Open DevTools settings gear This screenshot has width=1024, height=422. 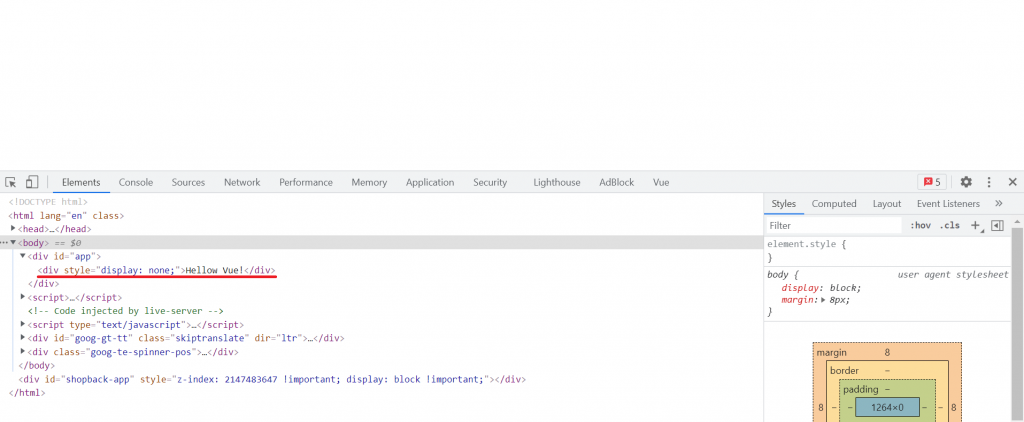[x=966, y=182]
